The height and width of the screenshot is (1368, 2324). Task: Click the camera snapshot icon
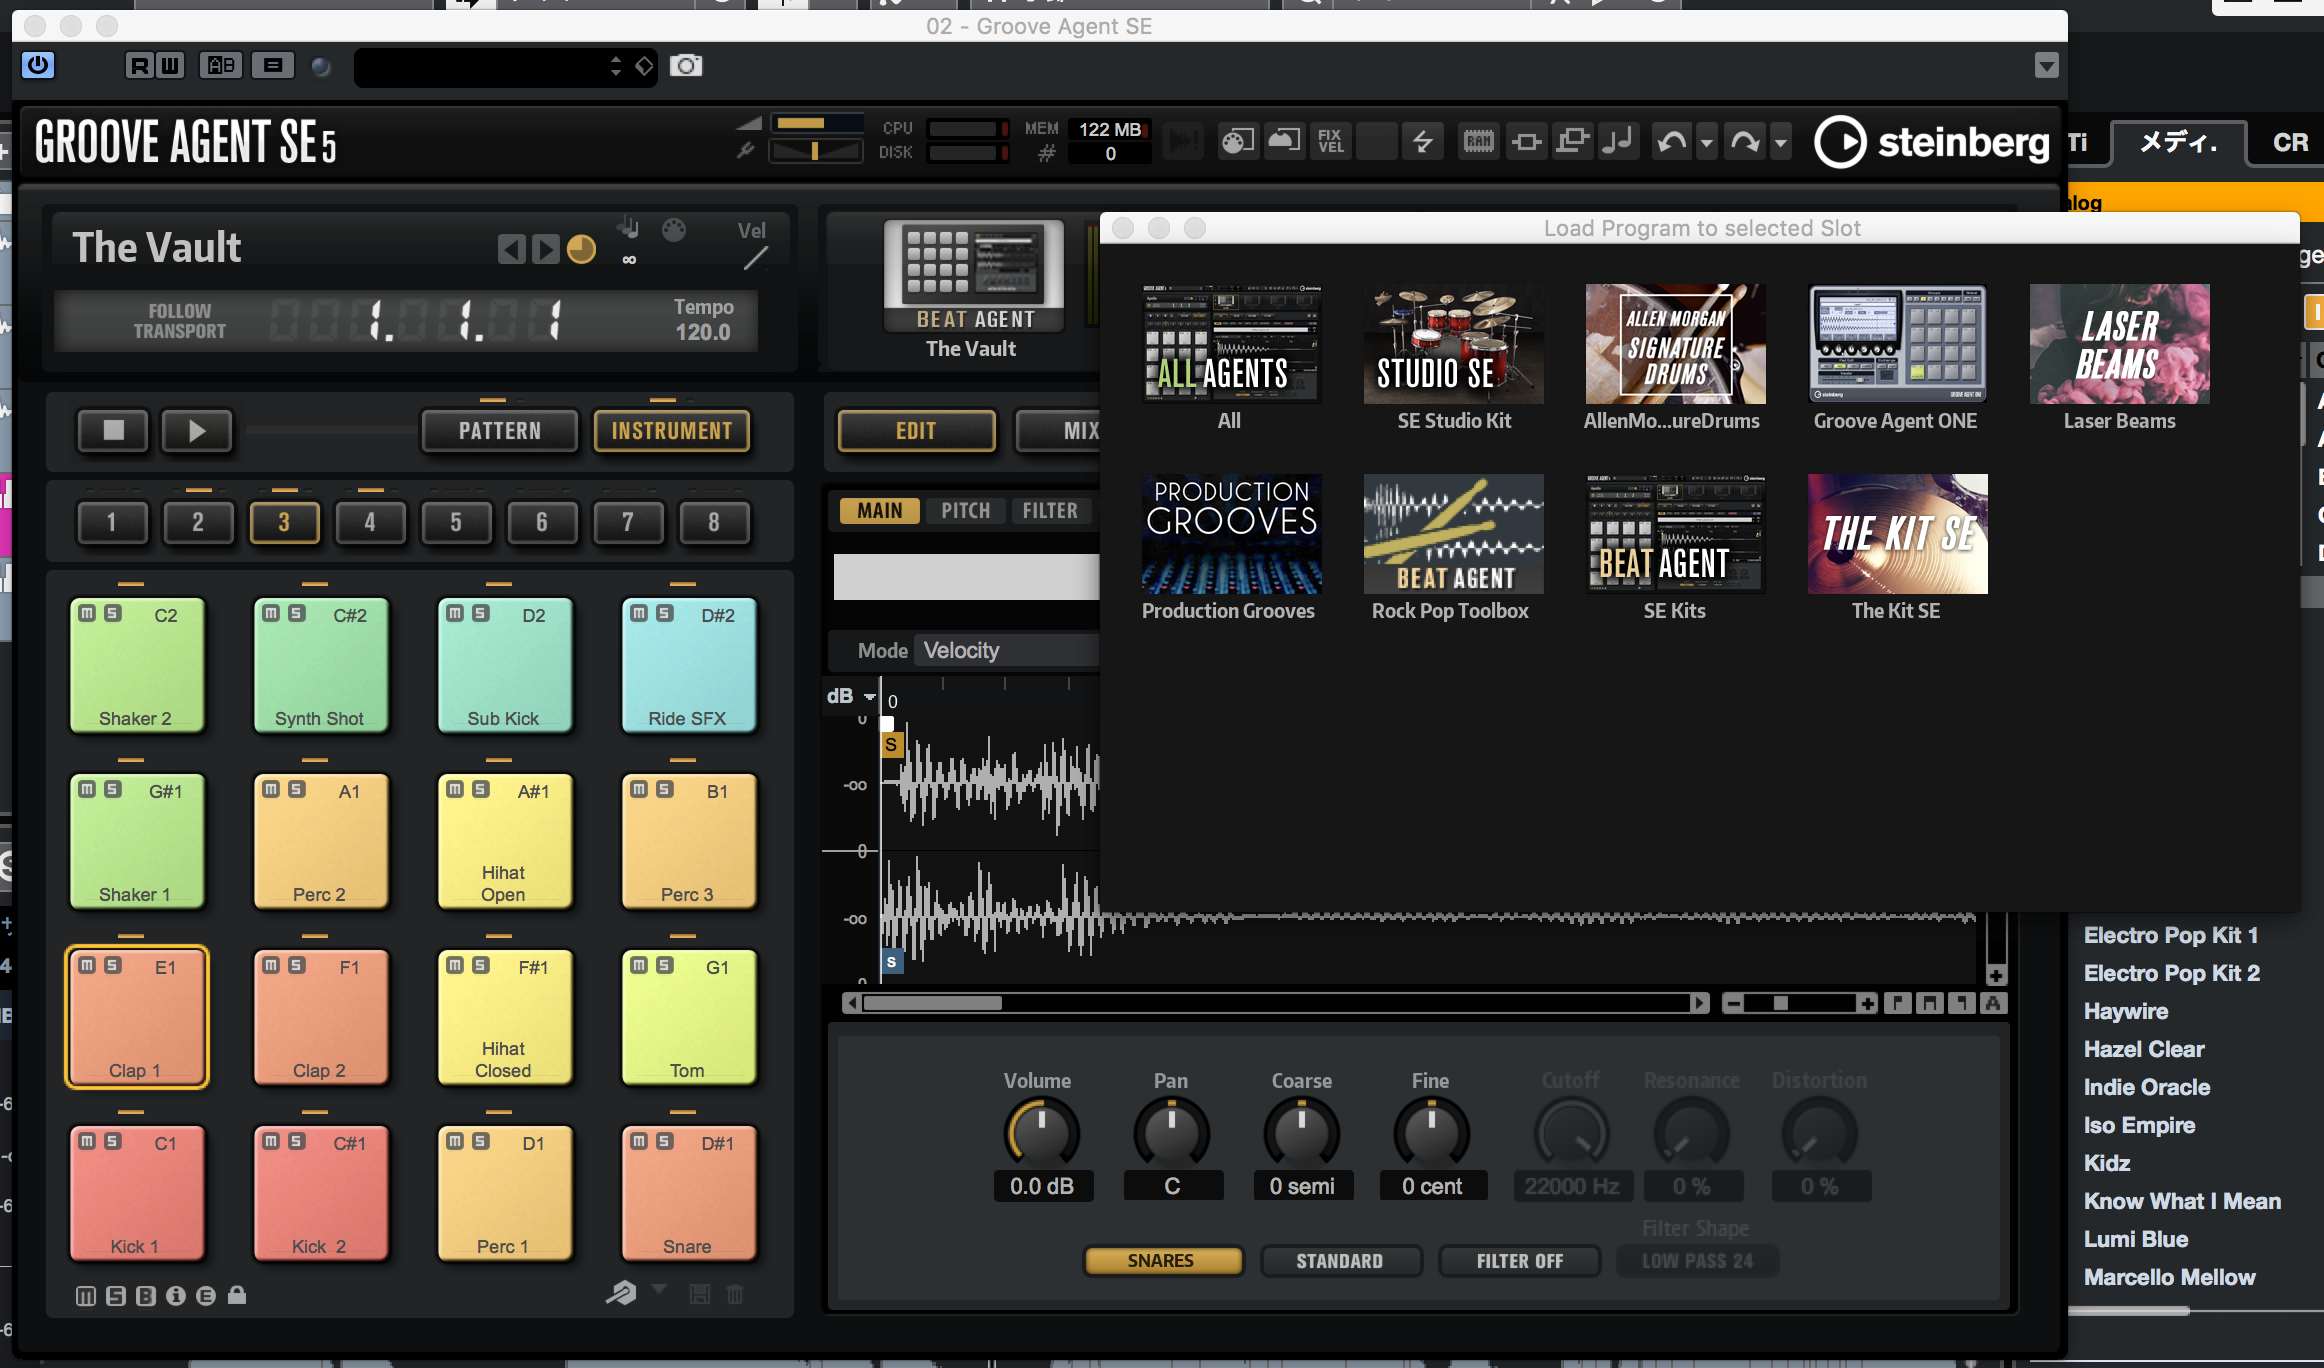686,66
